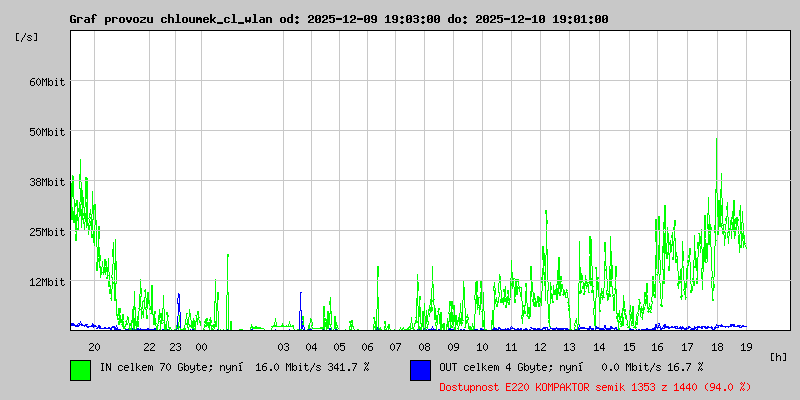
Task: Click the hour 18 label on time axis
Action: click(x=717, y=347)
